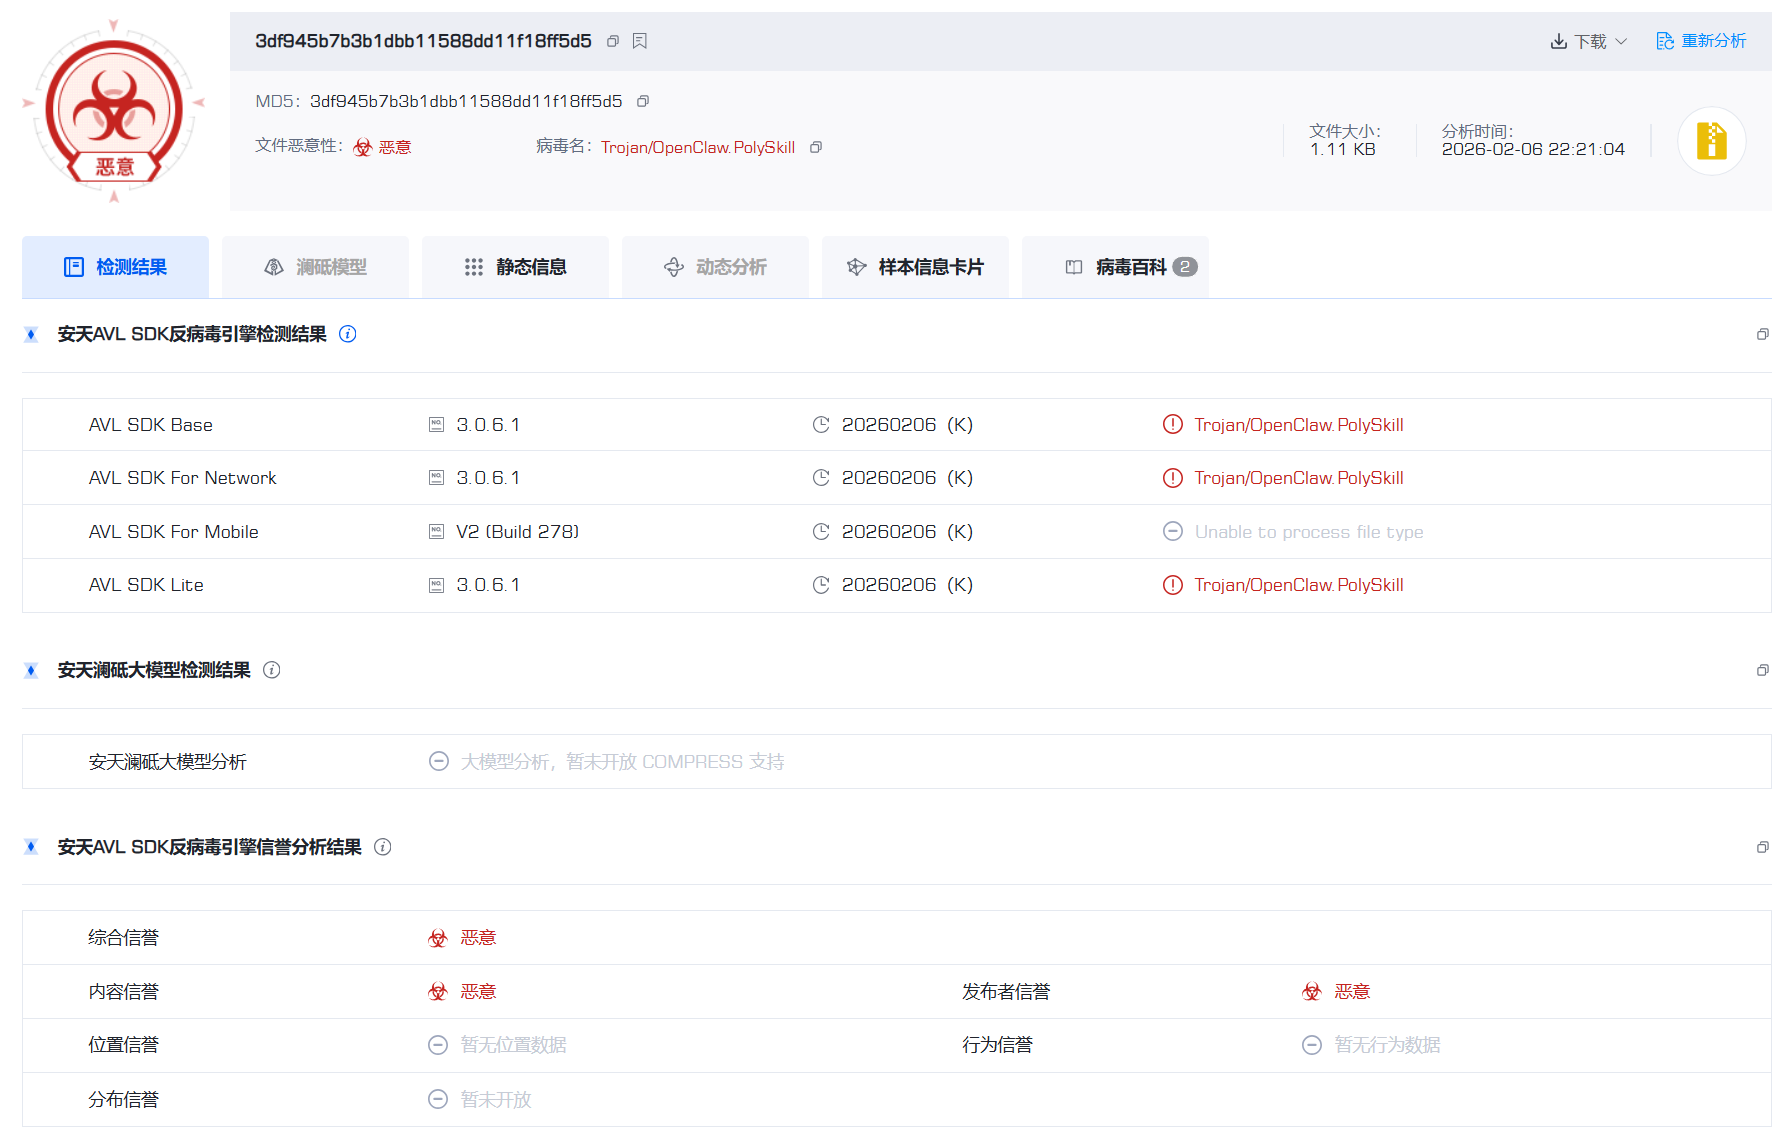The height and width of the screenshot is (1139, 1792).
Task: Open the 样本信息卡片 tab
Action: [916, 267]
